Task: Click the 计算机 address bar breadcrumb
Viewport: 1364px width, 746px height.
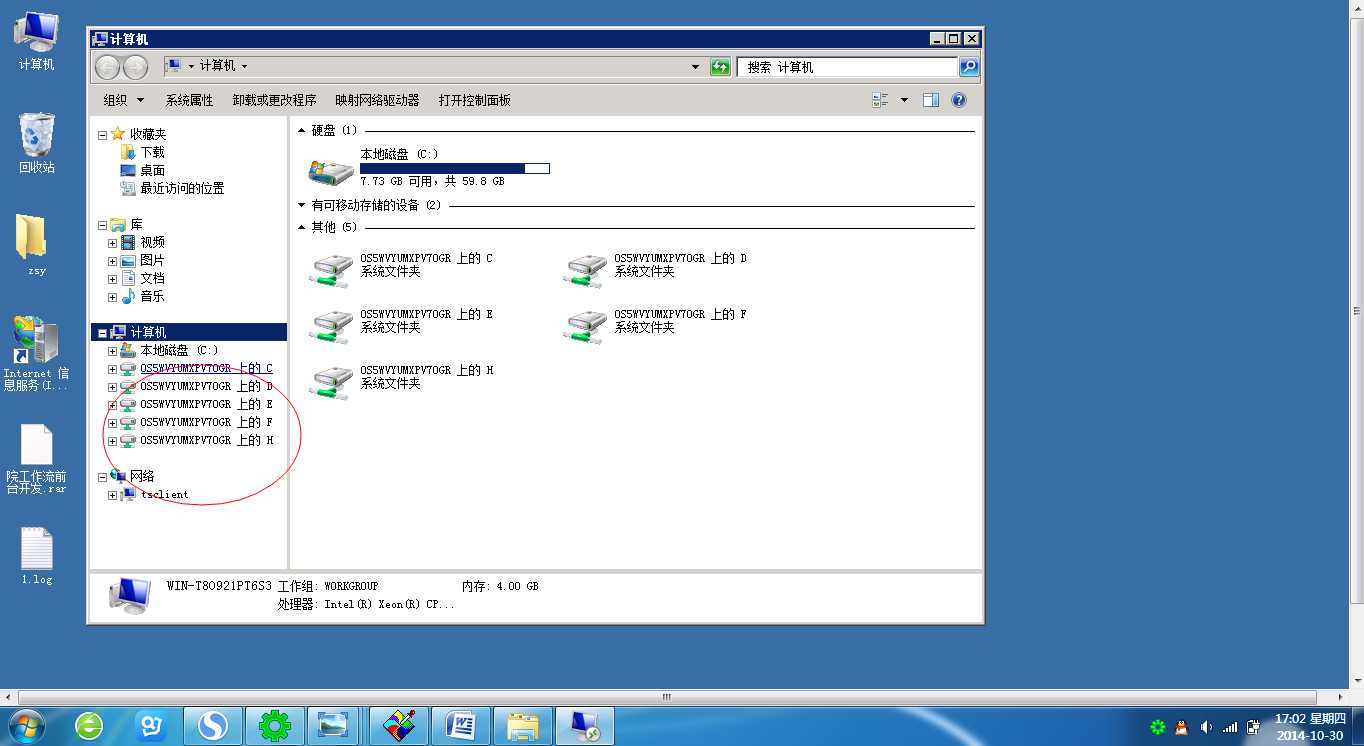Action: [217, 66]
